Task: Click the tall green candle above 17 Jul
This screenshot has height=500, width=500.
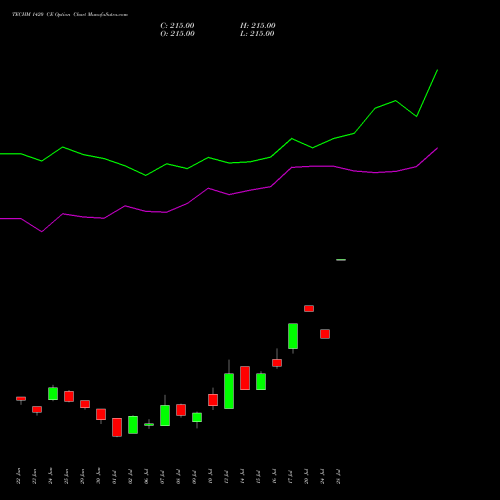Action: (x=293, y=336)
